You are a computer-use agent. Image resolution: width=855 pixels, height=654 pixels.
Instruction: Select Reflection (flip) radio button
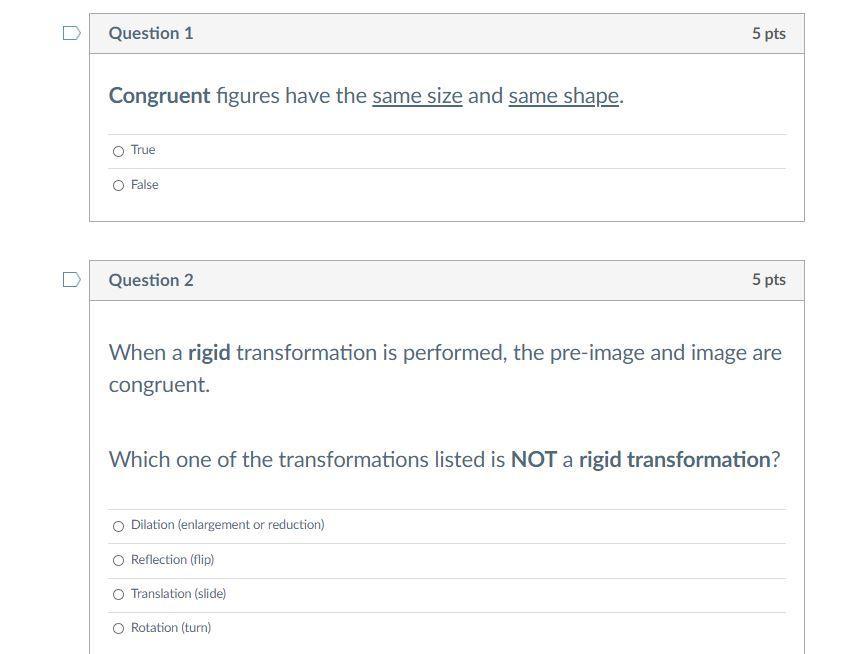(119, 560)
